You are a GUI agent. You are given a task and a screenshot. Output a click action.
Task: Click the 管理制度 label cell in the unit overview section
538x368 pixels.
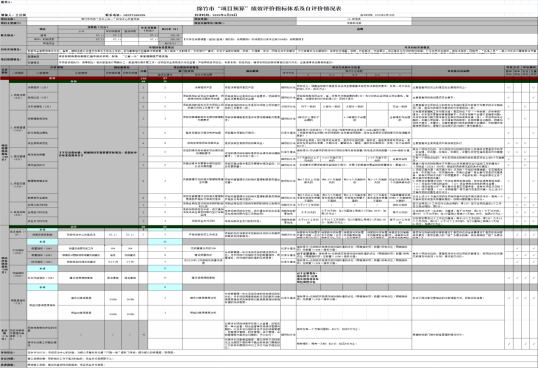pos(42,56)
